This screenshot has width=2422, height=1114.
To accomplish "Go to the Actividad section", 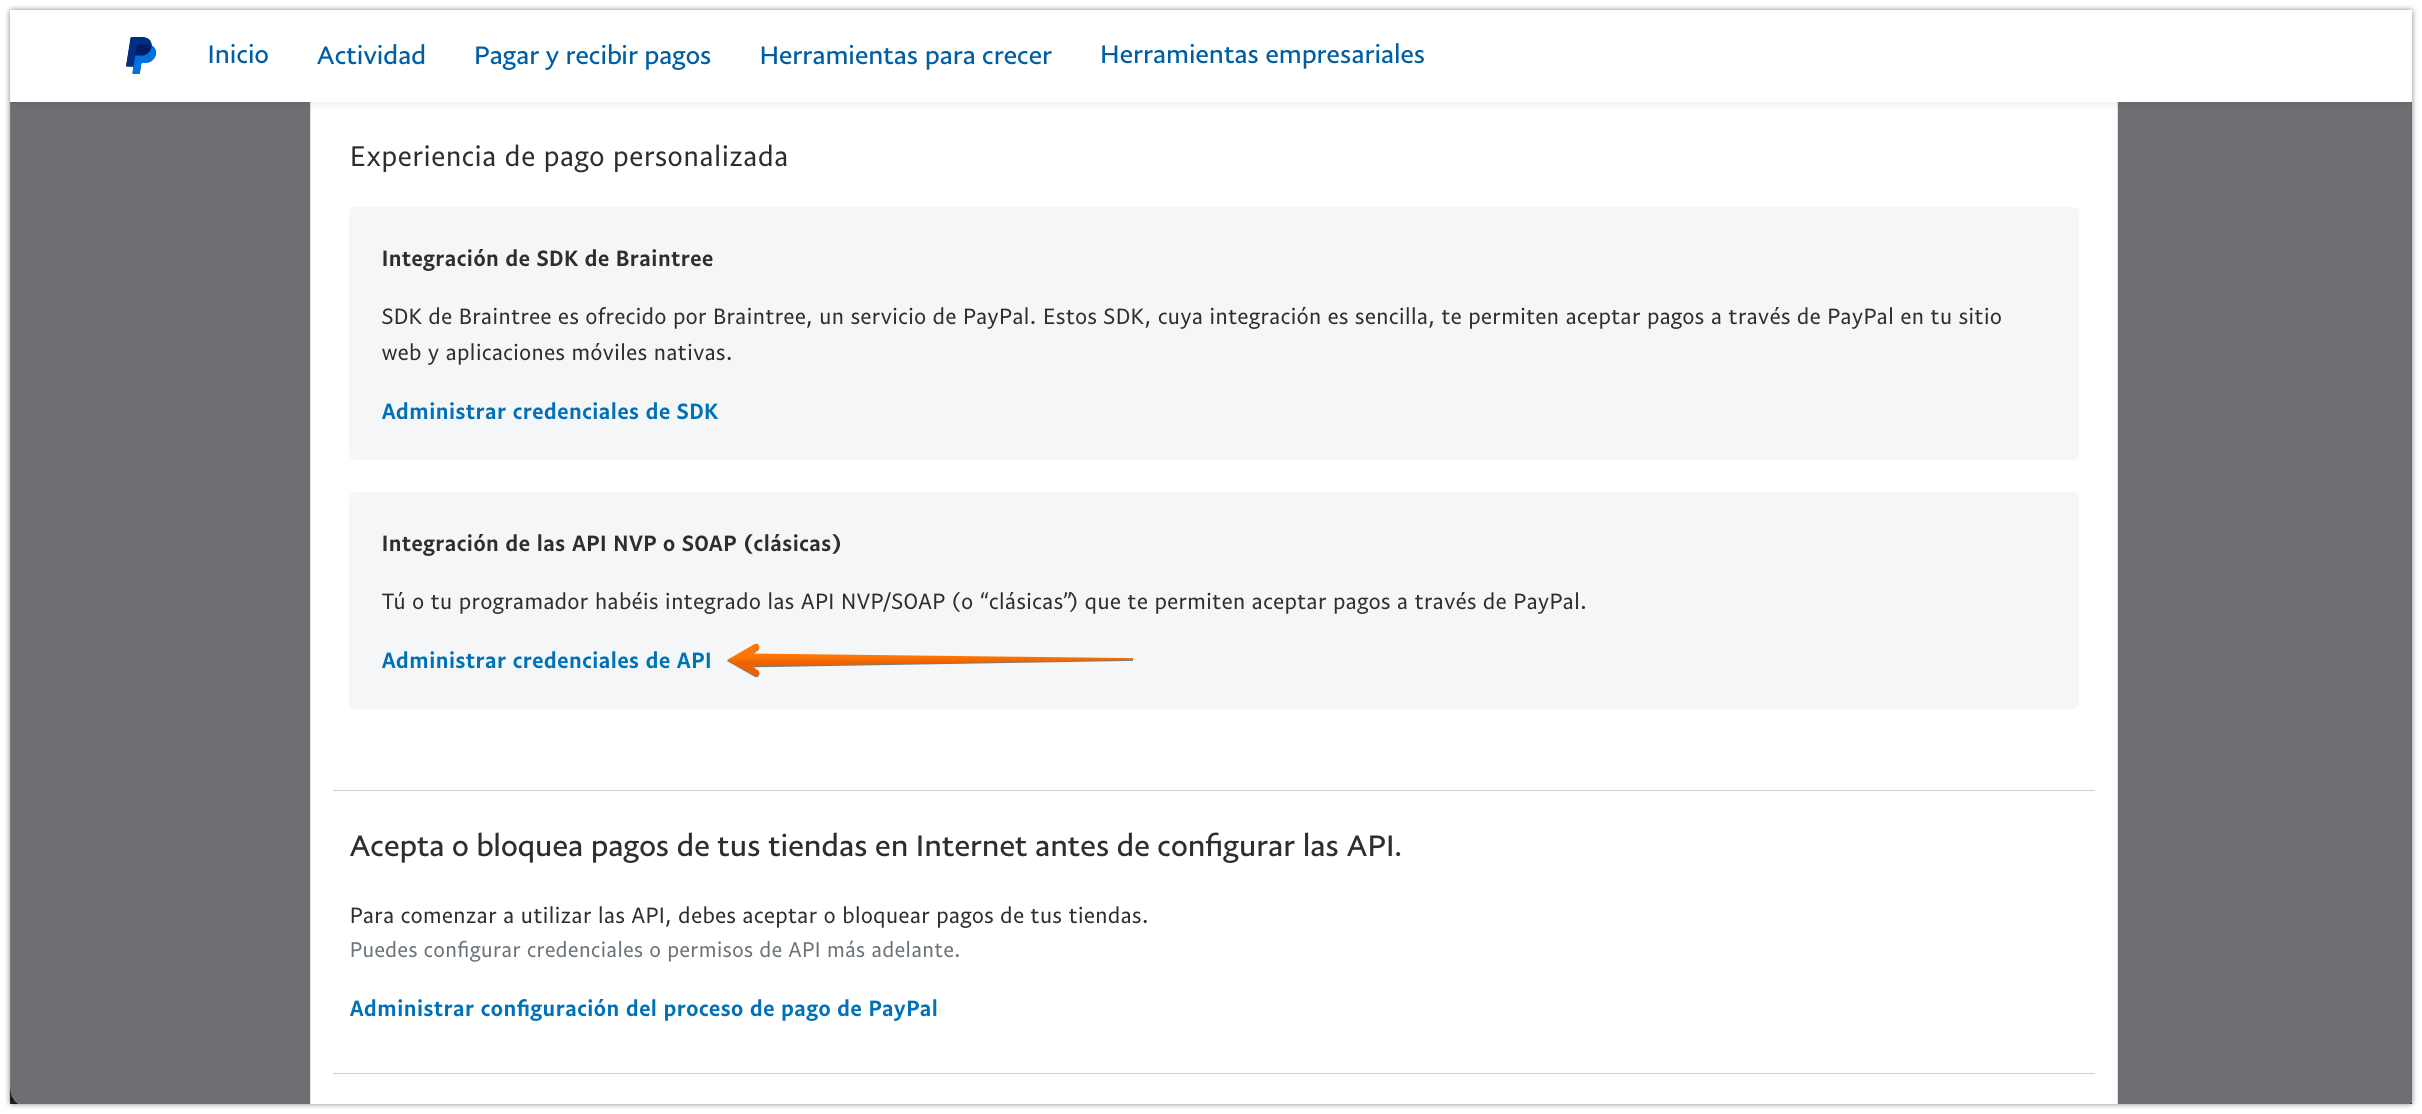I will click(x=371, y=55).
